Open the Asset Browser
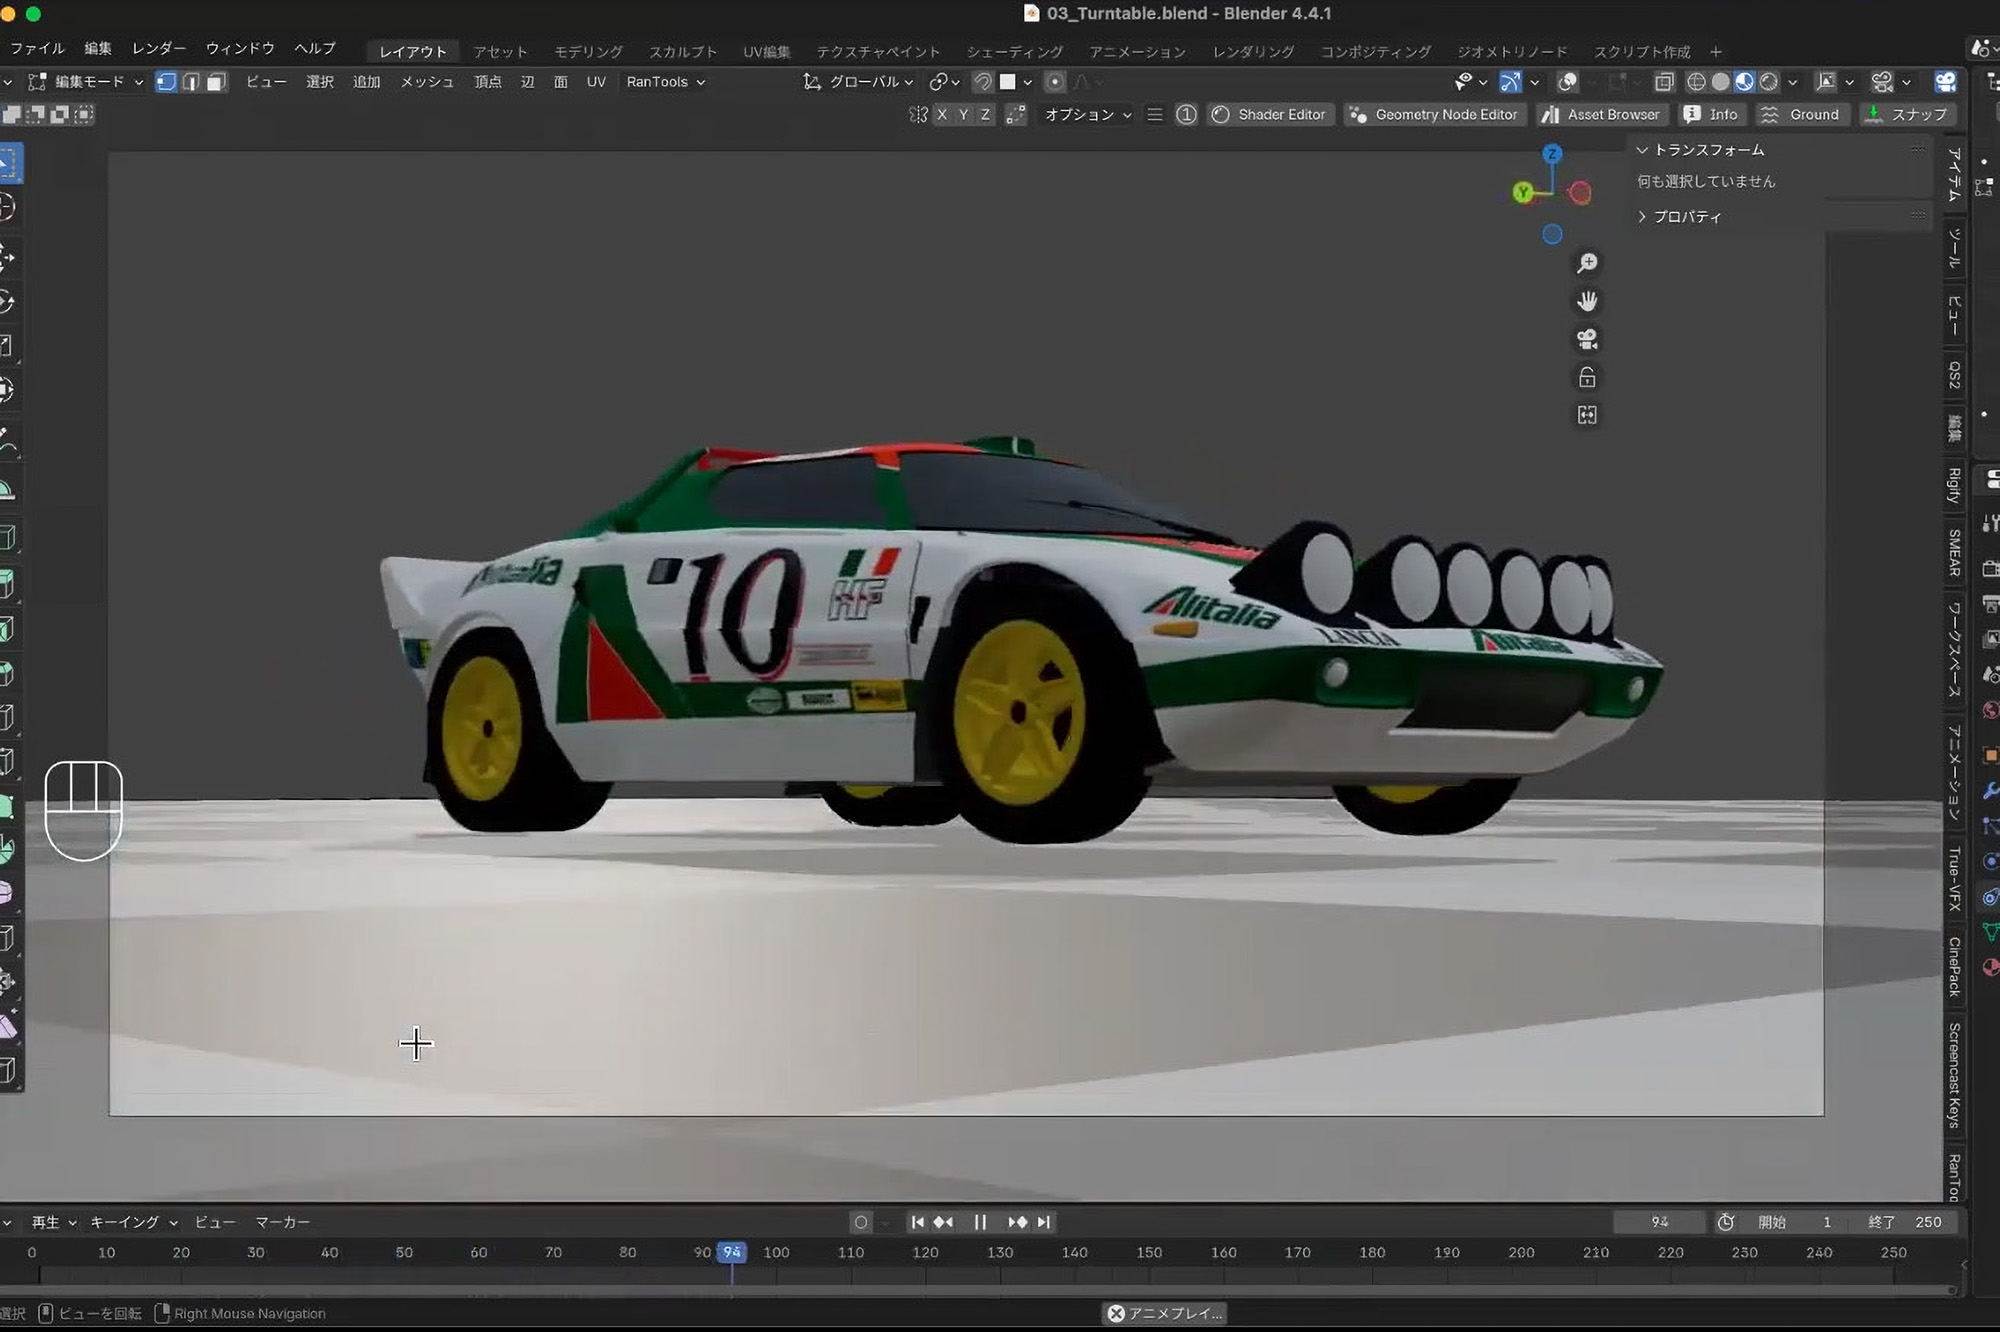This screenshot has width=2000, height=1332. 1601,115
